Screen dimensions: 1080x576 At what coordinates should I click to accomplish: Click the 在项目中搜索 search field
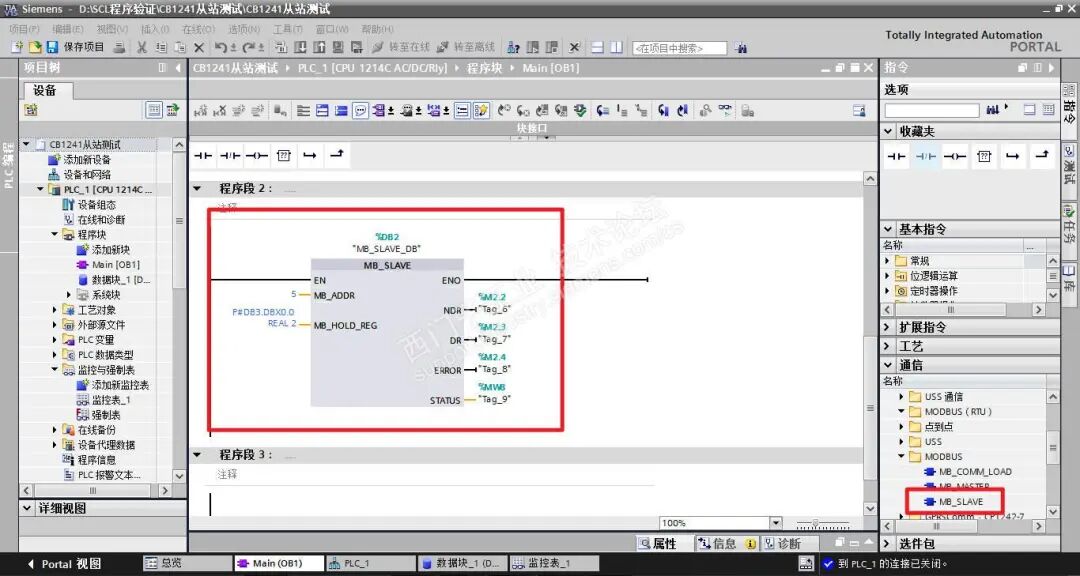679,48
